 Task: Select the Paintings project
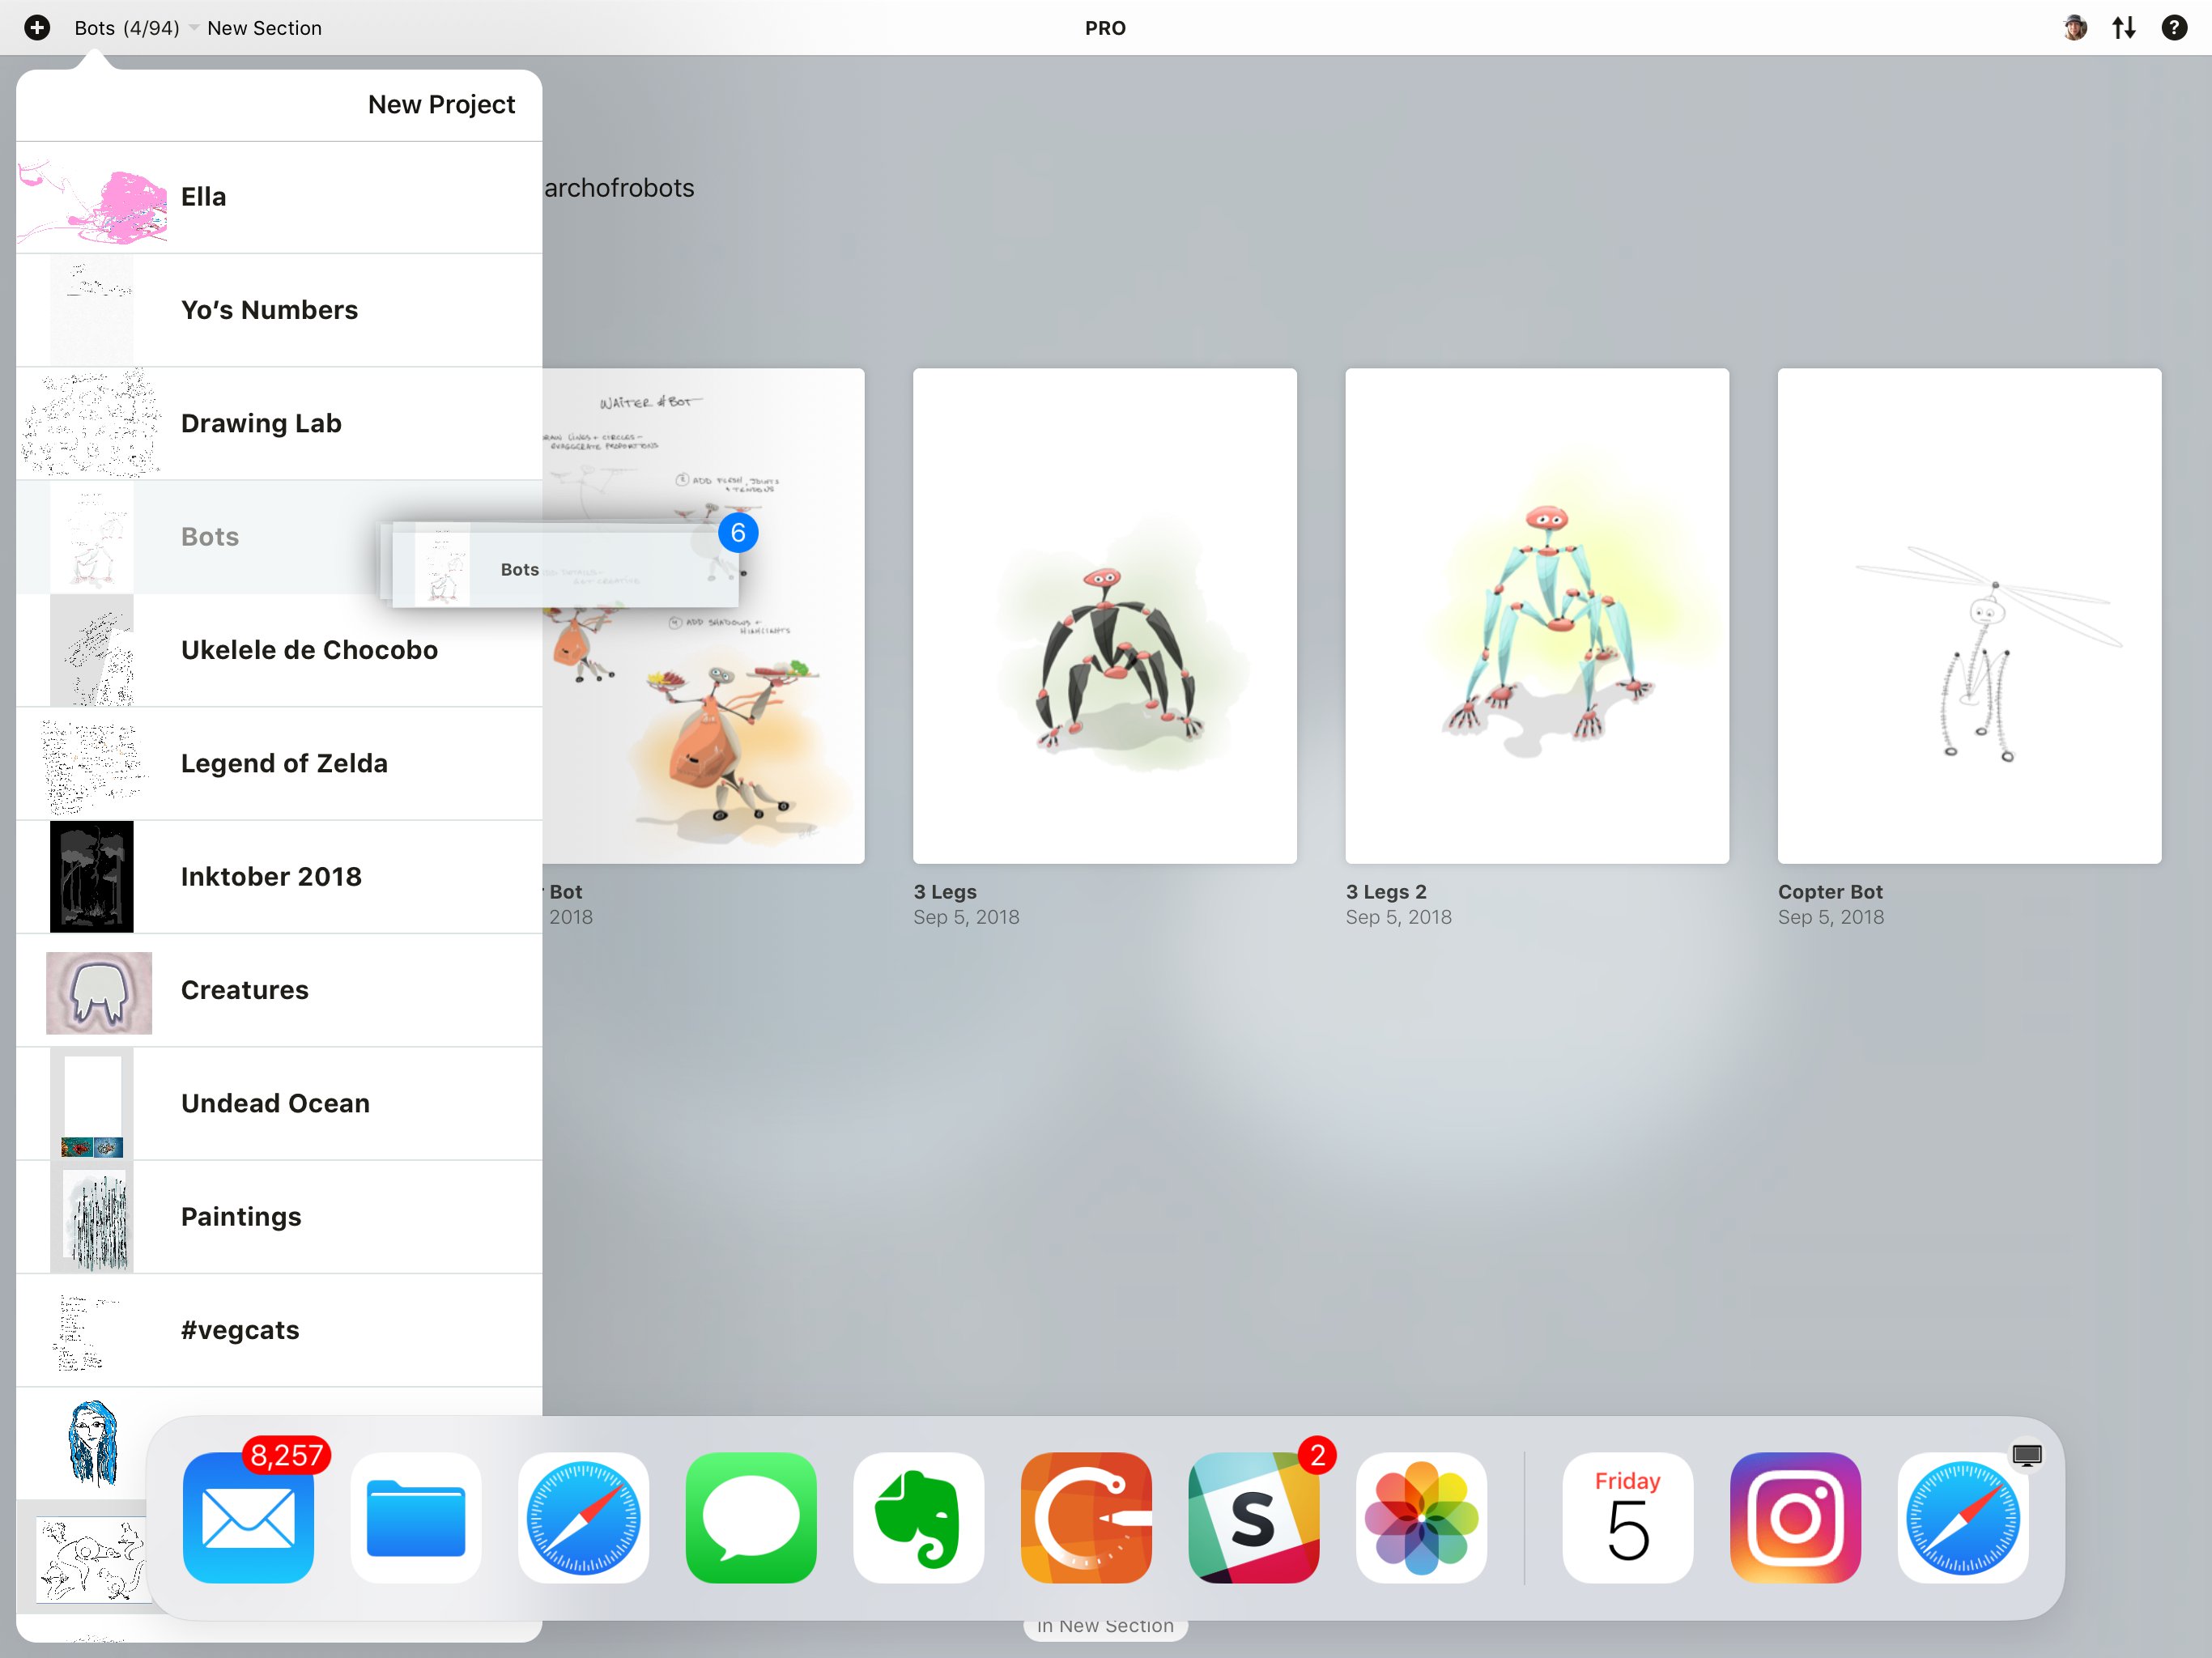click(x=279, y=1217)
